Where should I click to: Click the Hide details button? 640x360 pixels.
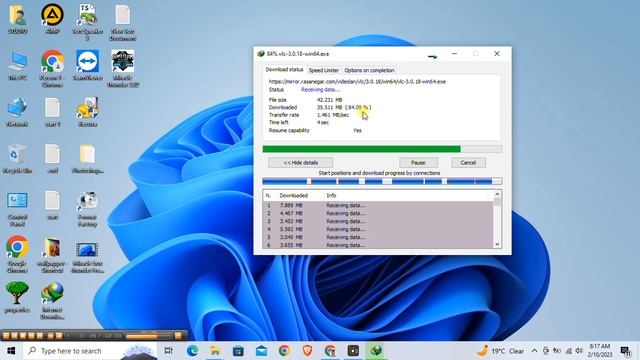[300, 162]
